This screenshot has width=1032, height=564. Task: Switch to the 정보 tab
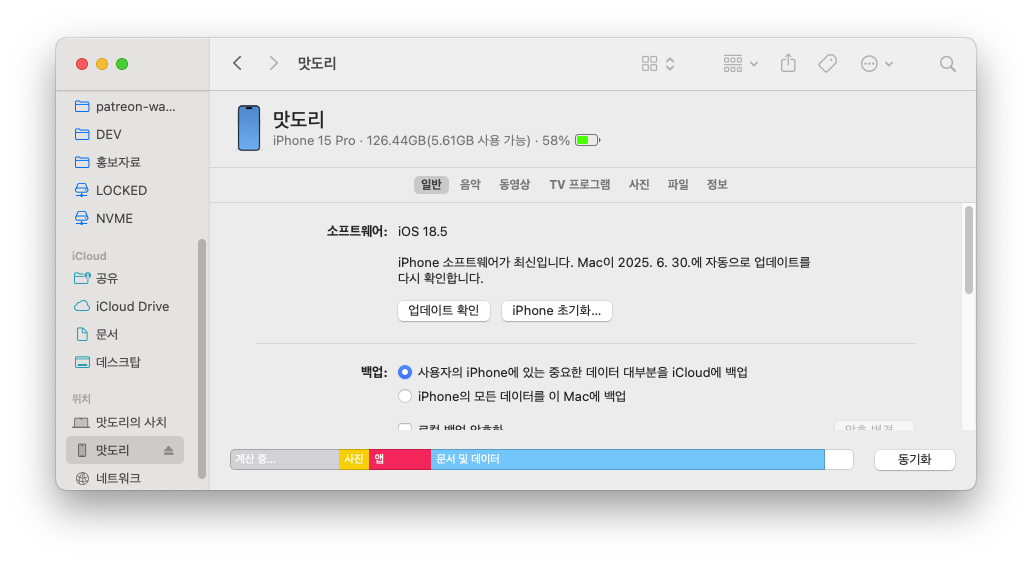click(x=717, y=184)
